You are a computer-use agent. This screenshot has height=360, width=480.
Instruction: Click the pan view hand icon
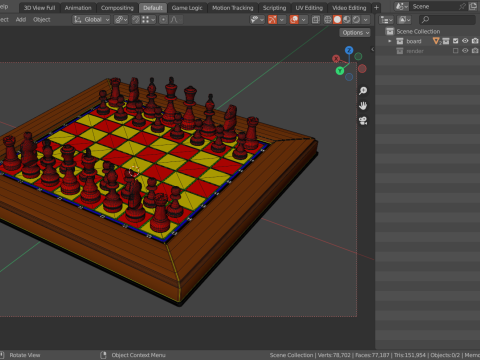(363, 106)
